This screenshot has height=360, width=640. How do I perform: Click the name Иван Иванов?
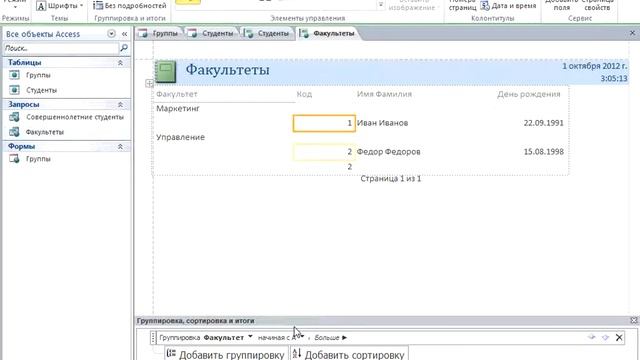click(382, 123)
